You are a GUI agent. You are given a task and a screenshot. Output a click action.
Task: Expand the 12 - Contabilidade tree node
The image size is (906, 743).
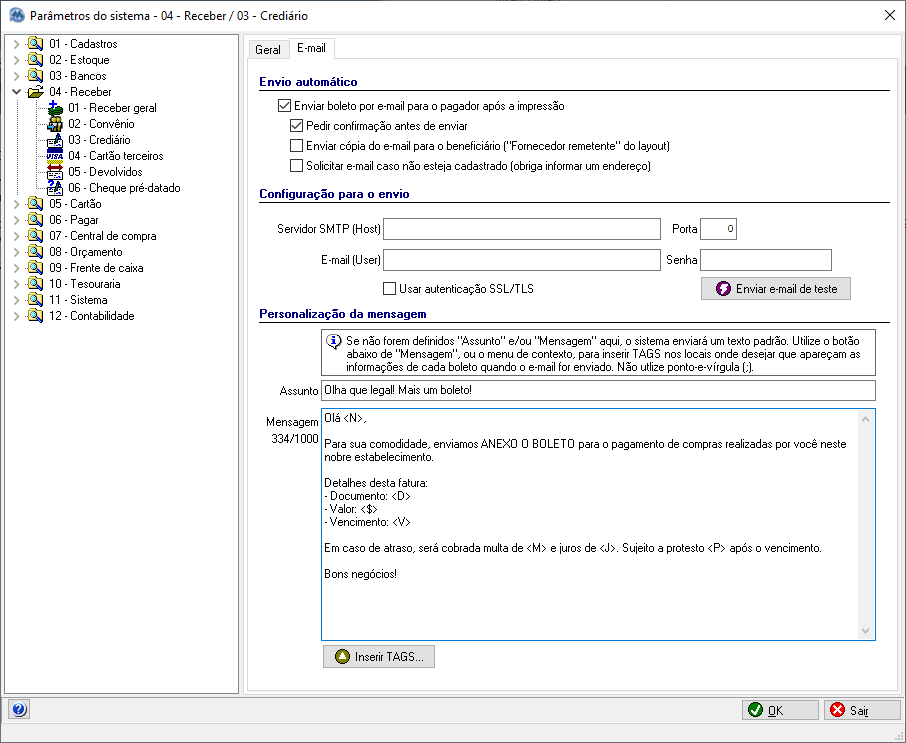click(16, 316)
